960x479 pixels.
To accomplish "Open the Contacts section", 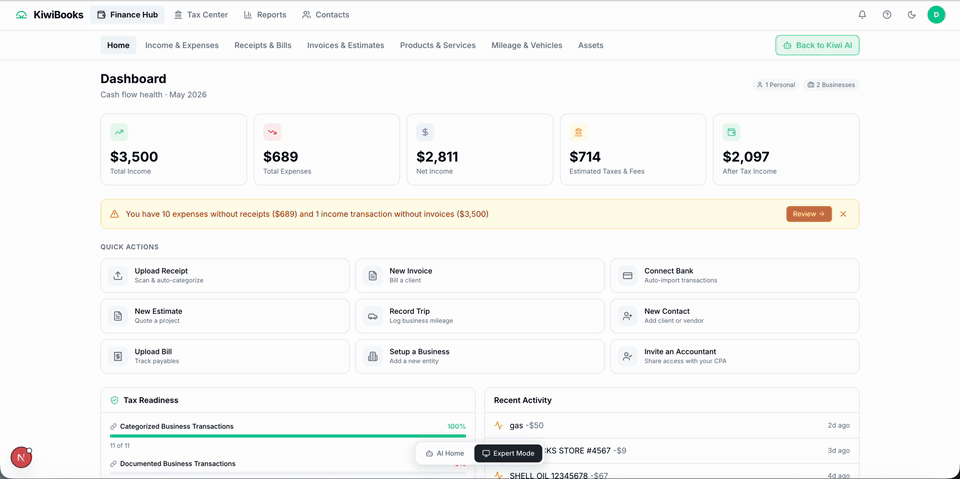I will [326, 15].
